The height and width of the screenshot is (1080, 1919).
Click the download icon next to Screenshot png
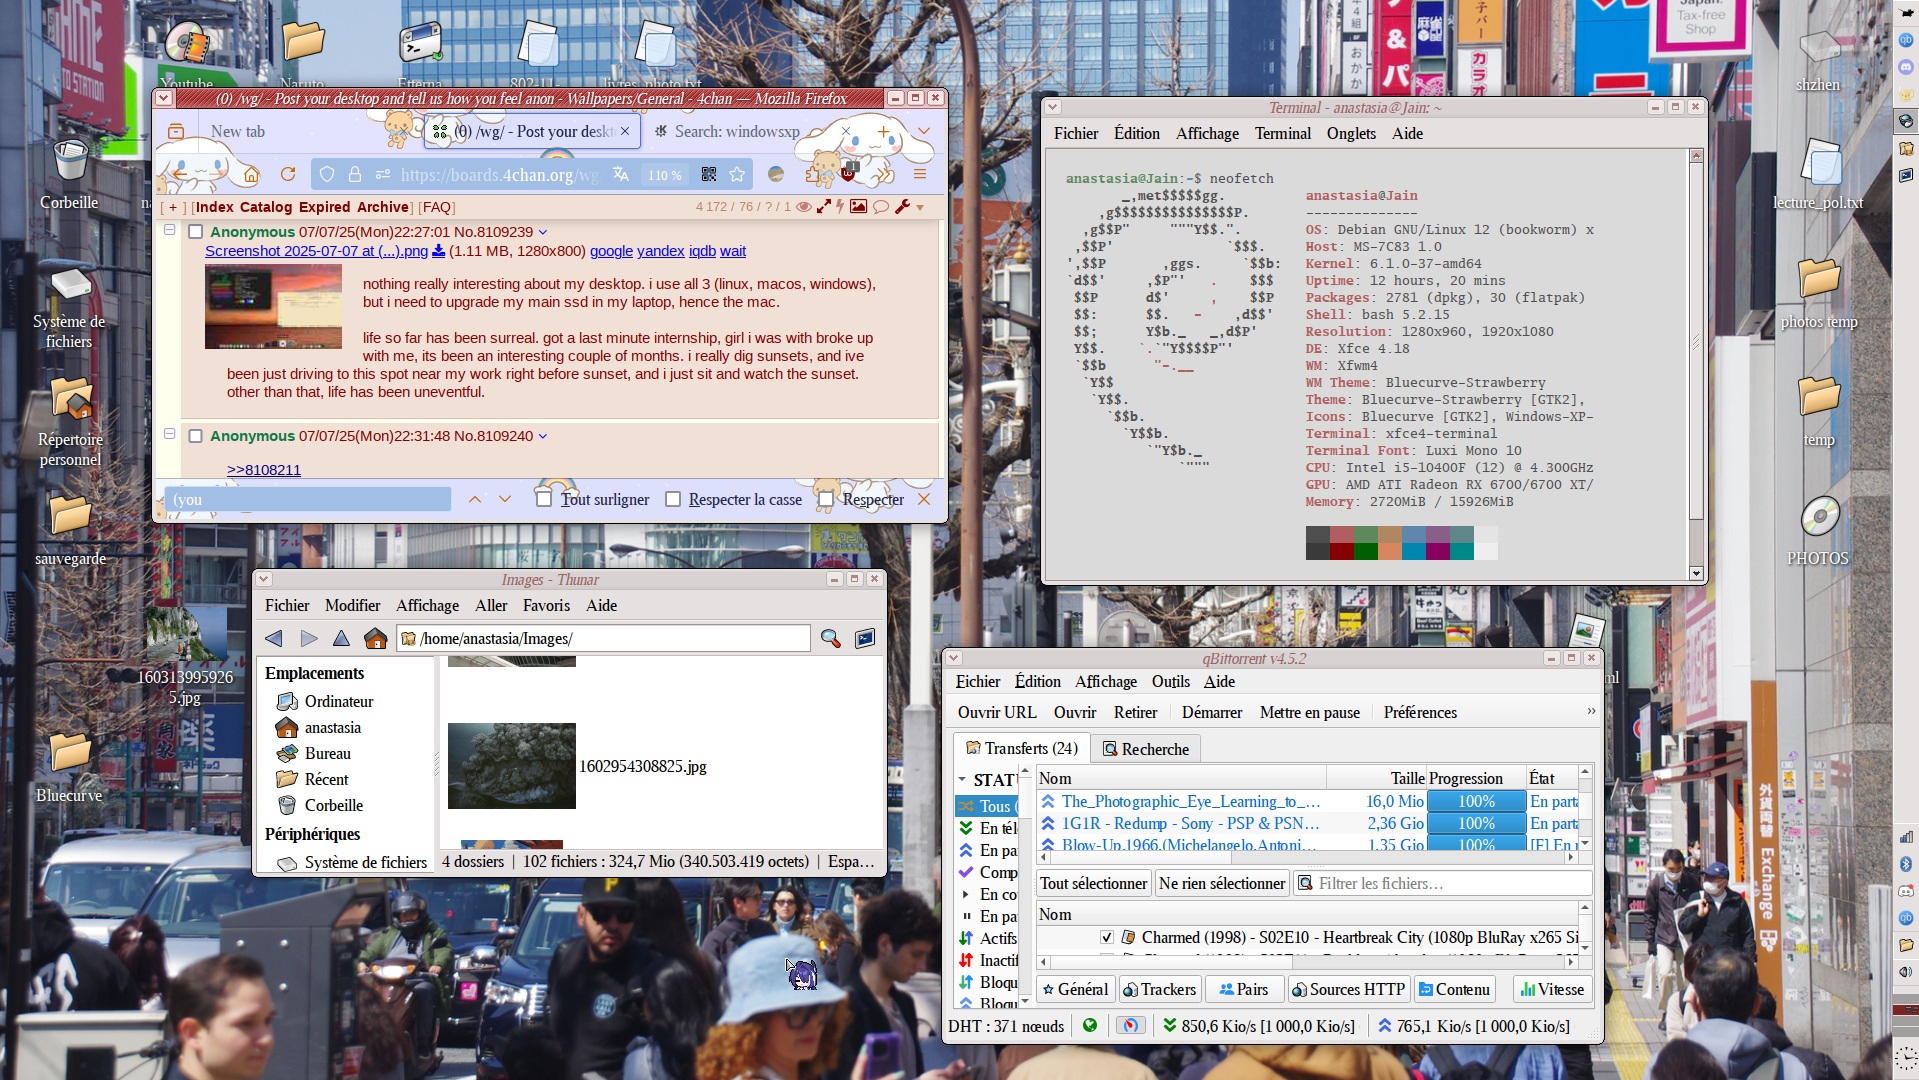click(x=438, y=251)
